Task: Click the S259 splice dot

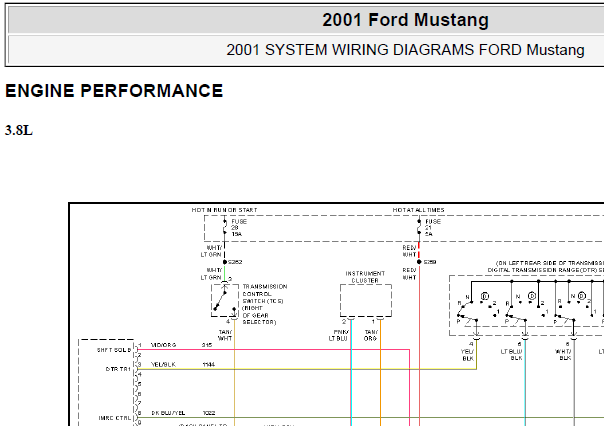Action: tap(419, 262)
